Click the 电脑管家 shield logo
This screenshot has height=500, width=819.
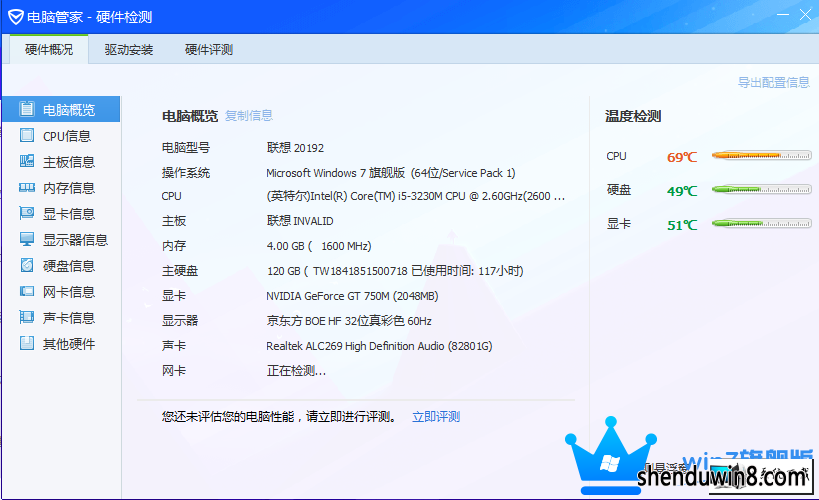[x=16, y=17]
